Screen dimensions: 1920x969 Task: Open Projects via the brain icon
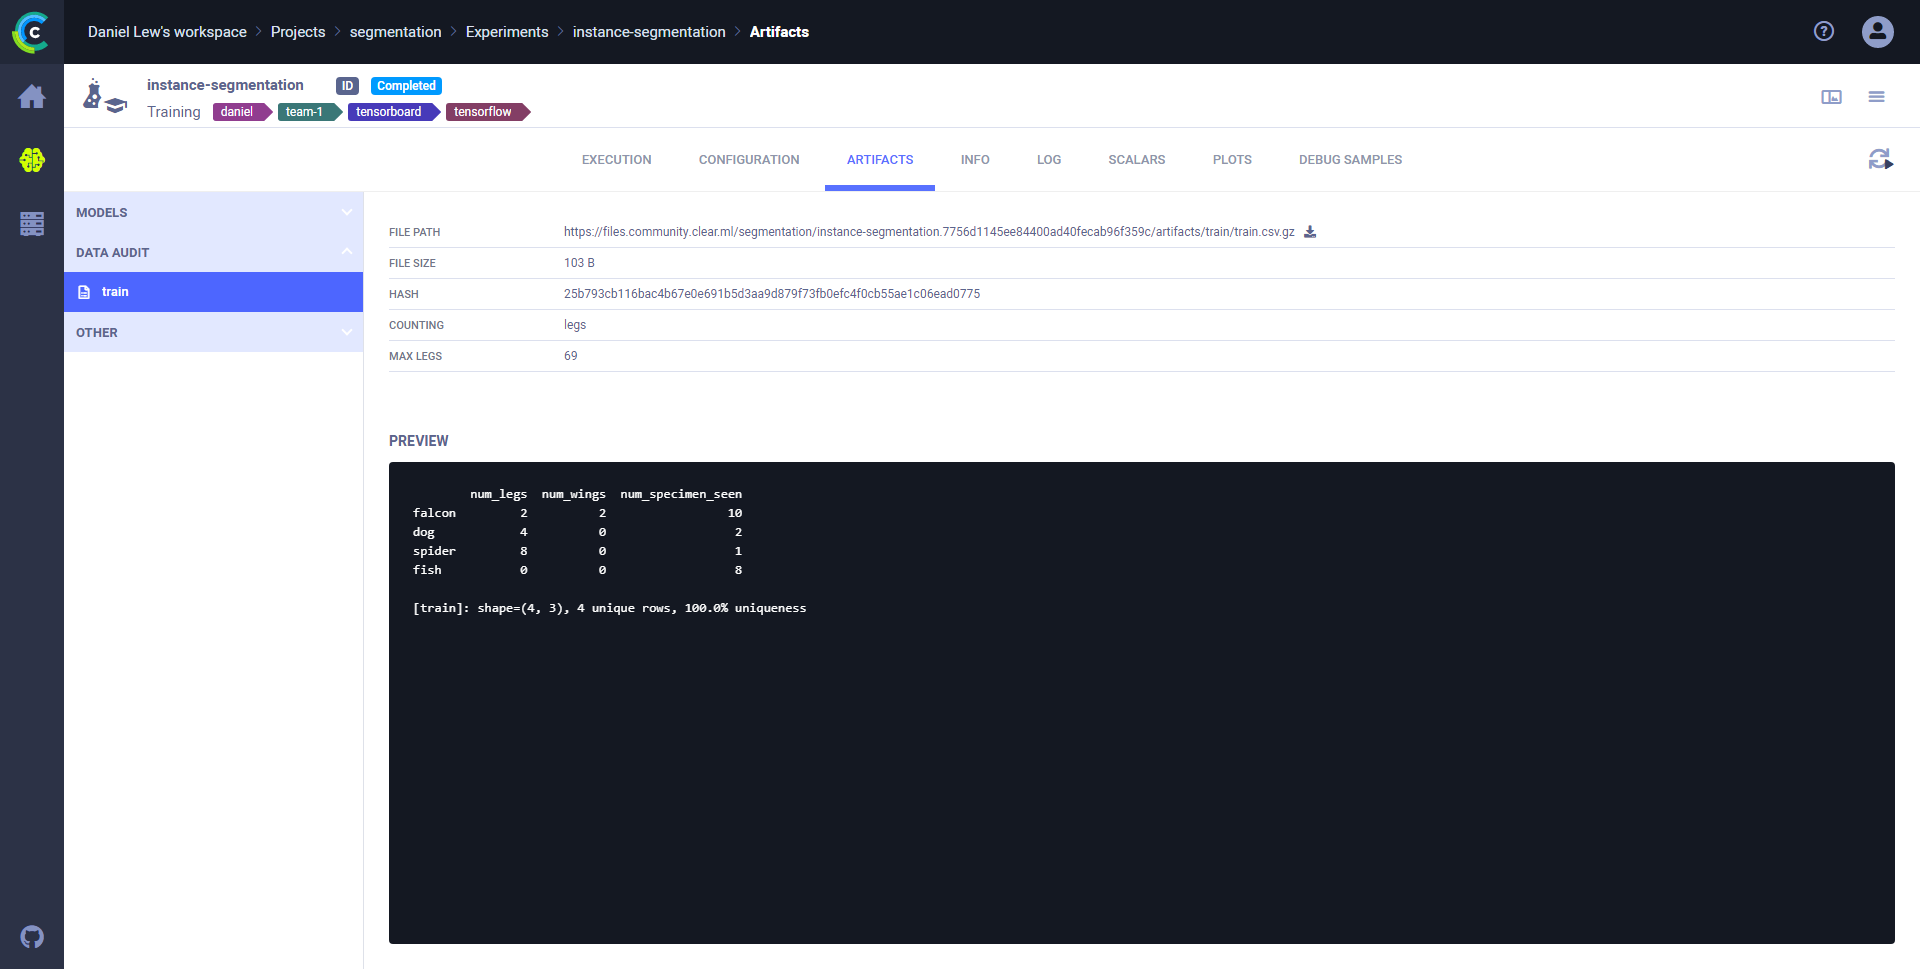[33, 160]
